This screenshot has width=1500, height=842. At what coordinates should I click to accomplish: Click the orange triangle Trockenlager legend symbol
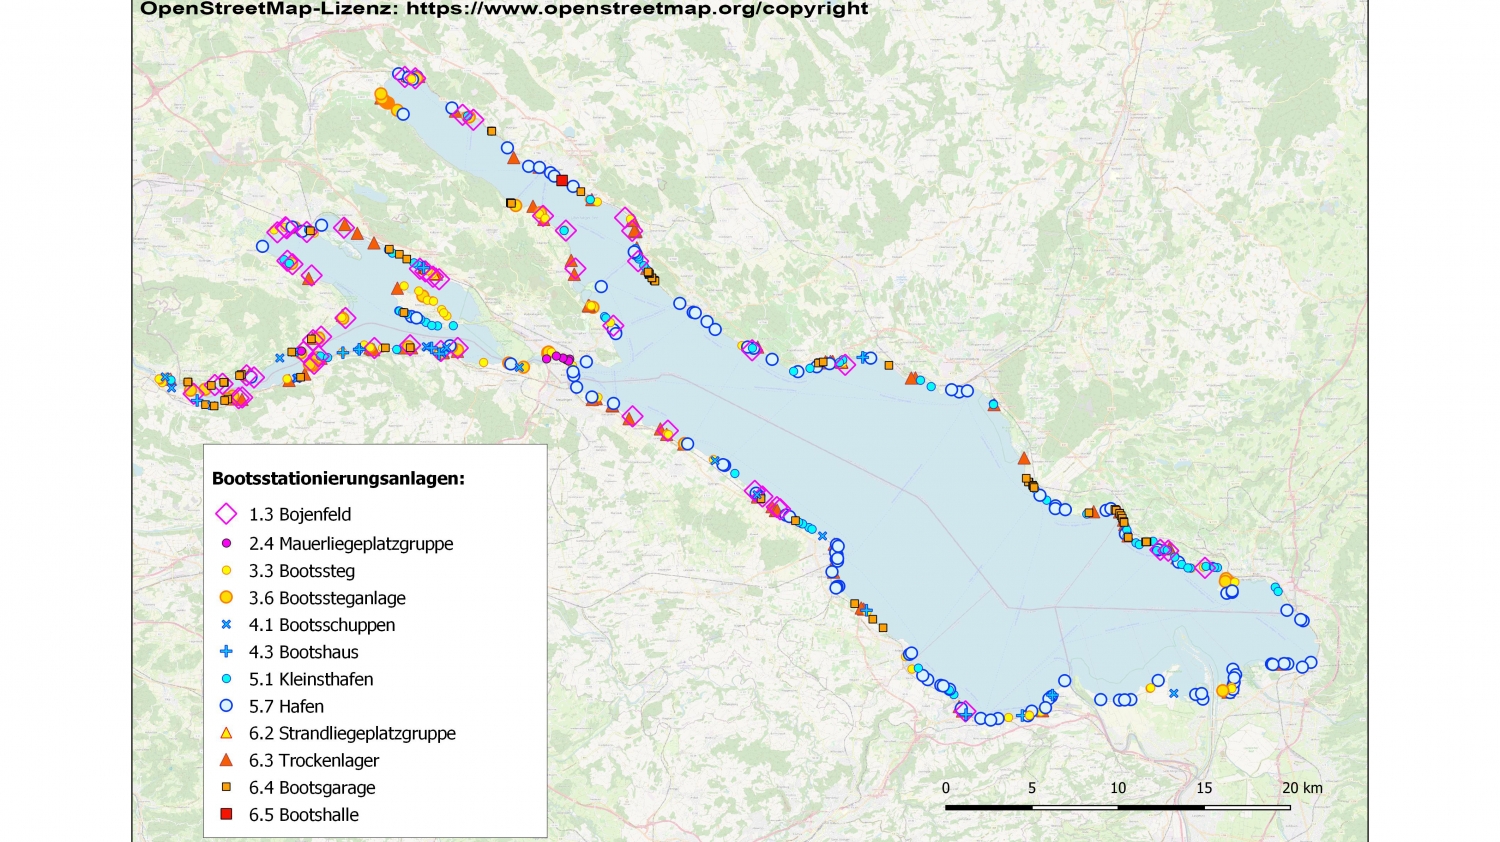(226, 760)
